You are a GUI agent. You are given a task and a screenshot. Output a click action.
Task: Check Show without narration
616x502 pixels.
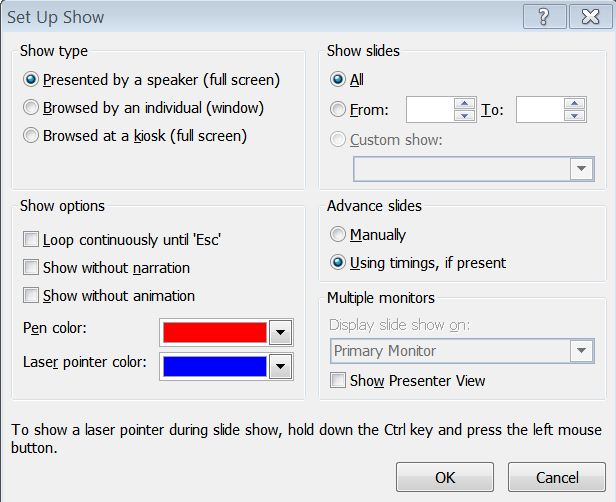pos(31,268)
